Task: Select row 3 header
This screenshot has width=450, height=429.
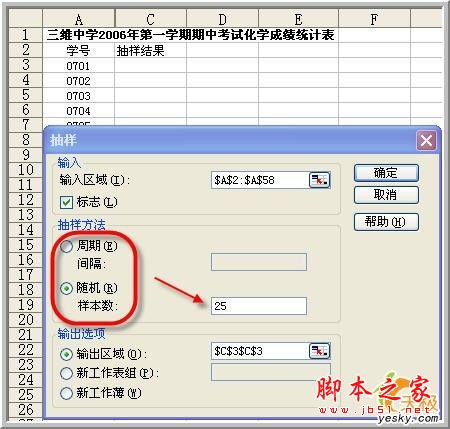Action: point(25,65)
